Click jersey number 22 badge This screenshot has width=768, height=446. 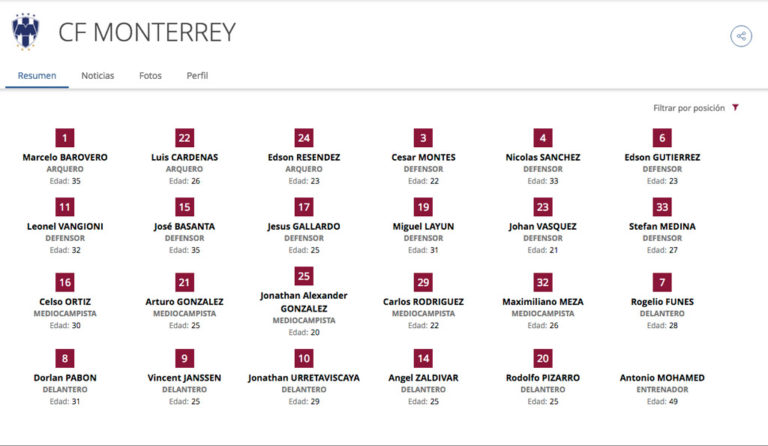(x=184, y=138)
